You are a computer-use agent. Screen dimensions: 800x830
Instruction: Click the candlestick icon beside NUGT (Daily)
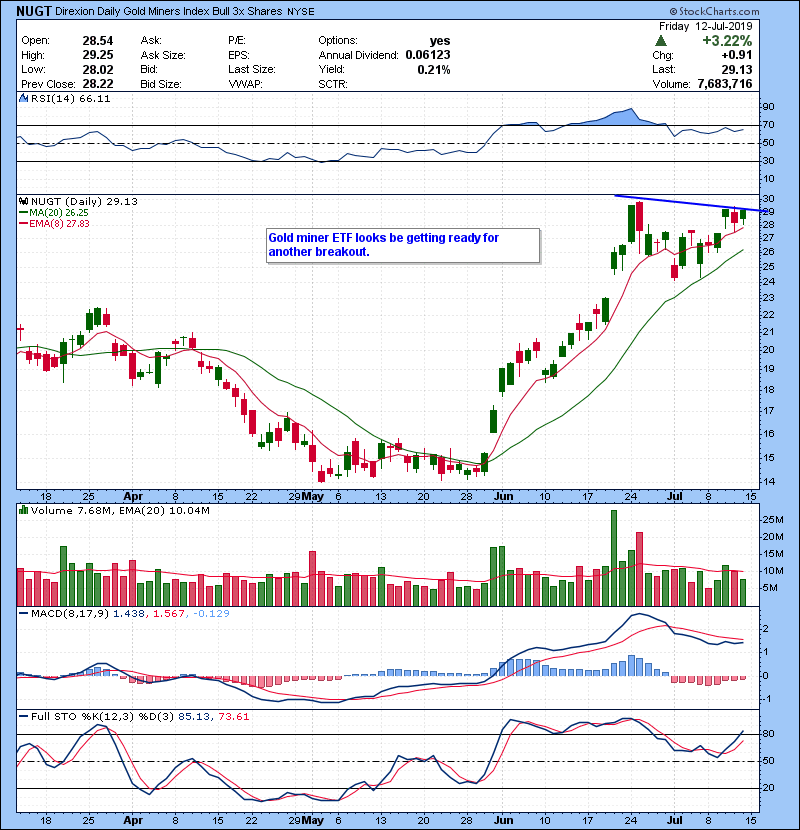[23, 201]
